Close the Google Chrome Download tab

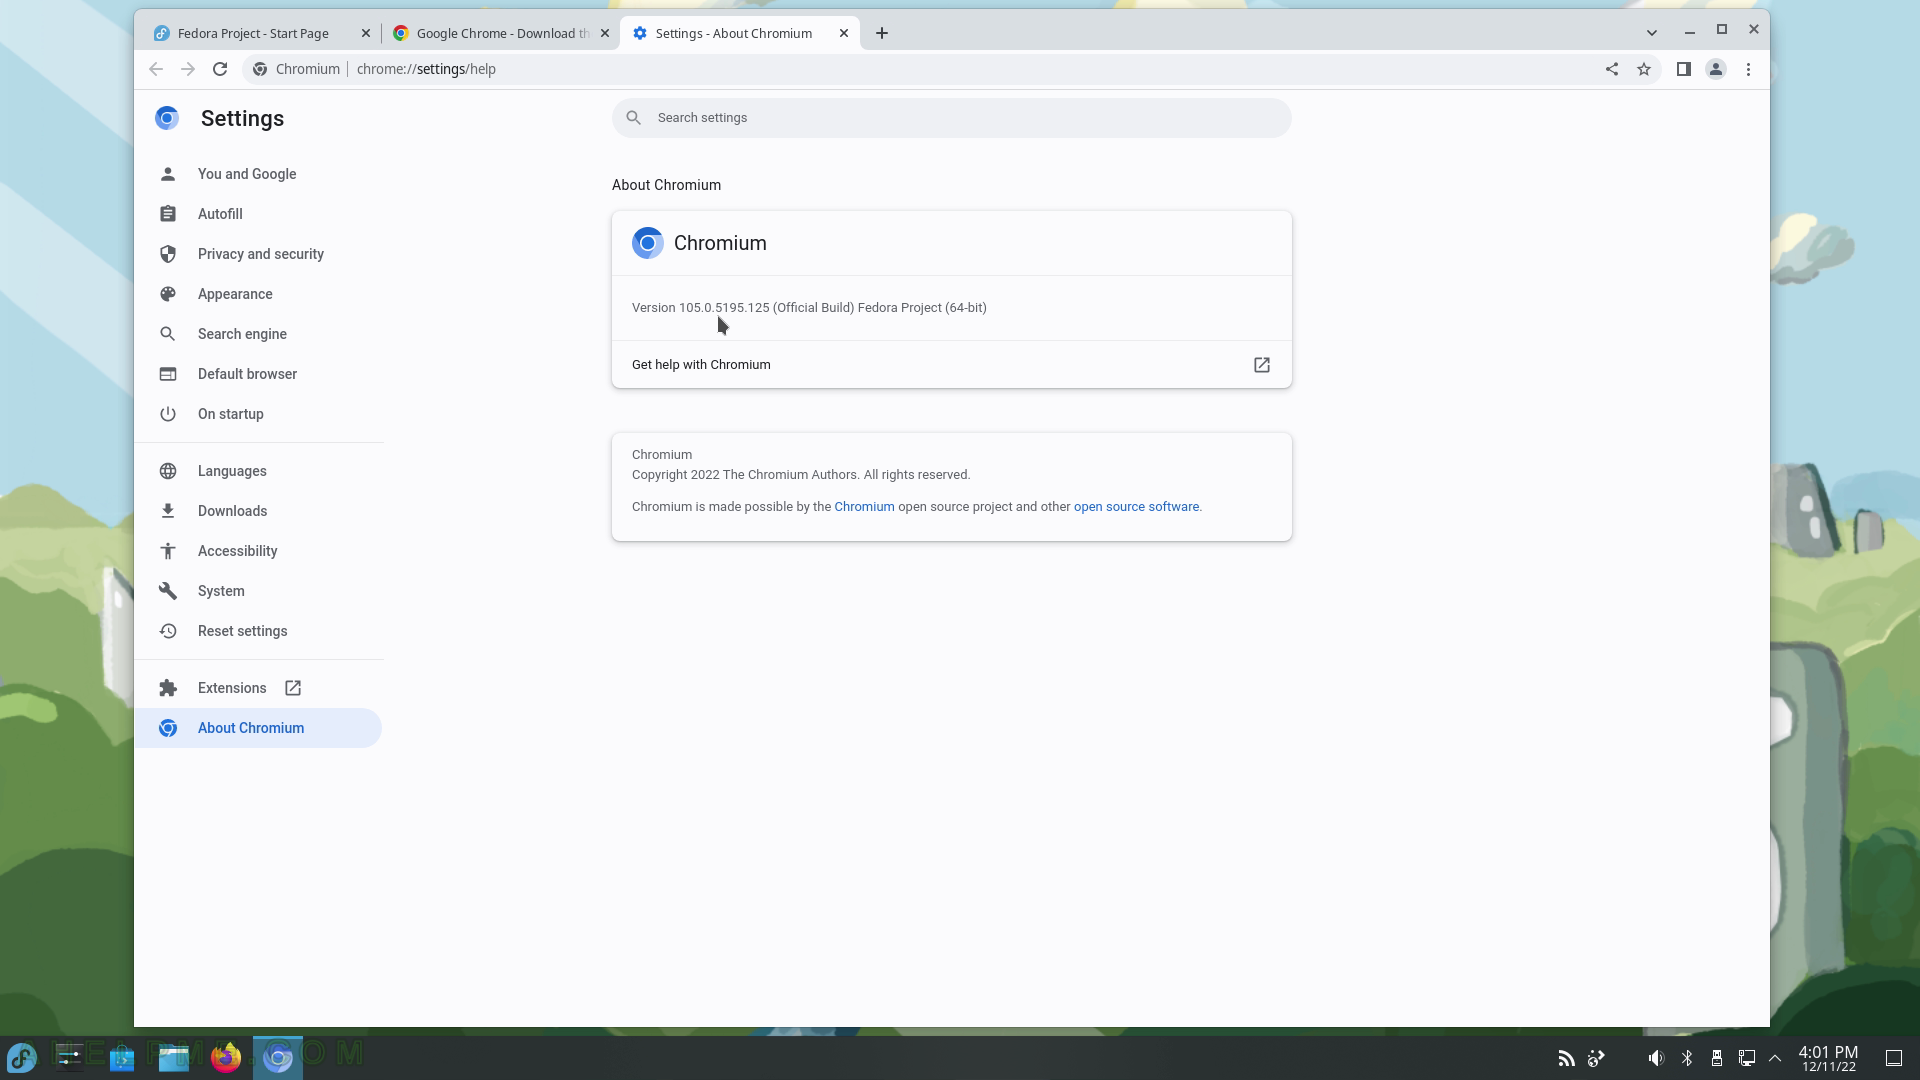(x=605, y=33)
